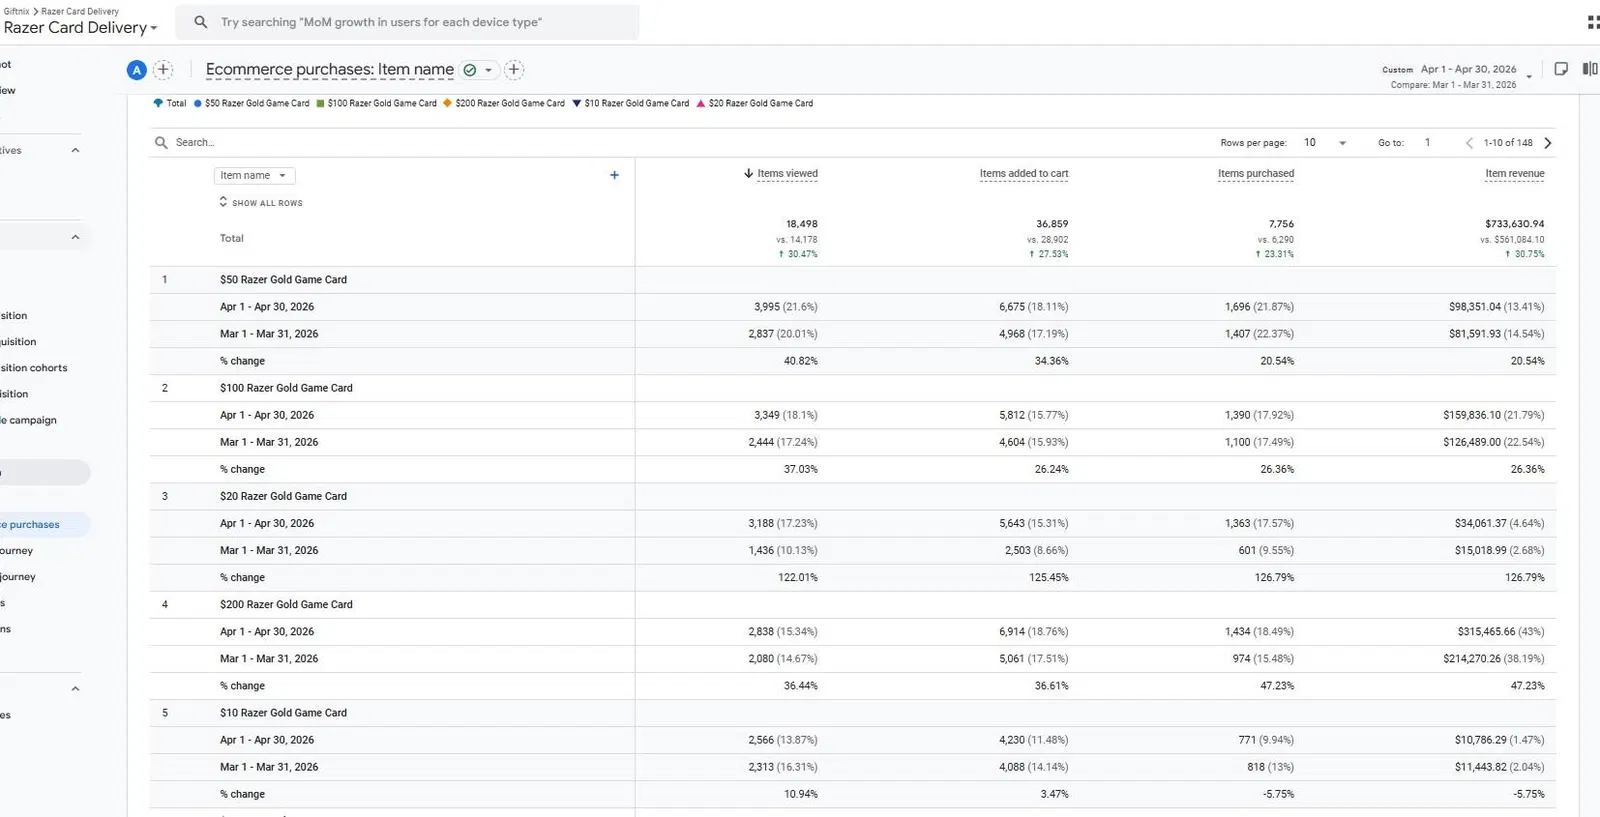Click the 122.01% items viewed change cell
Viewport: 1600px width, 817px height.
point(798,578)
